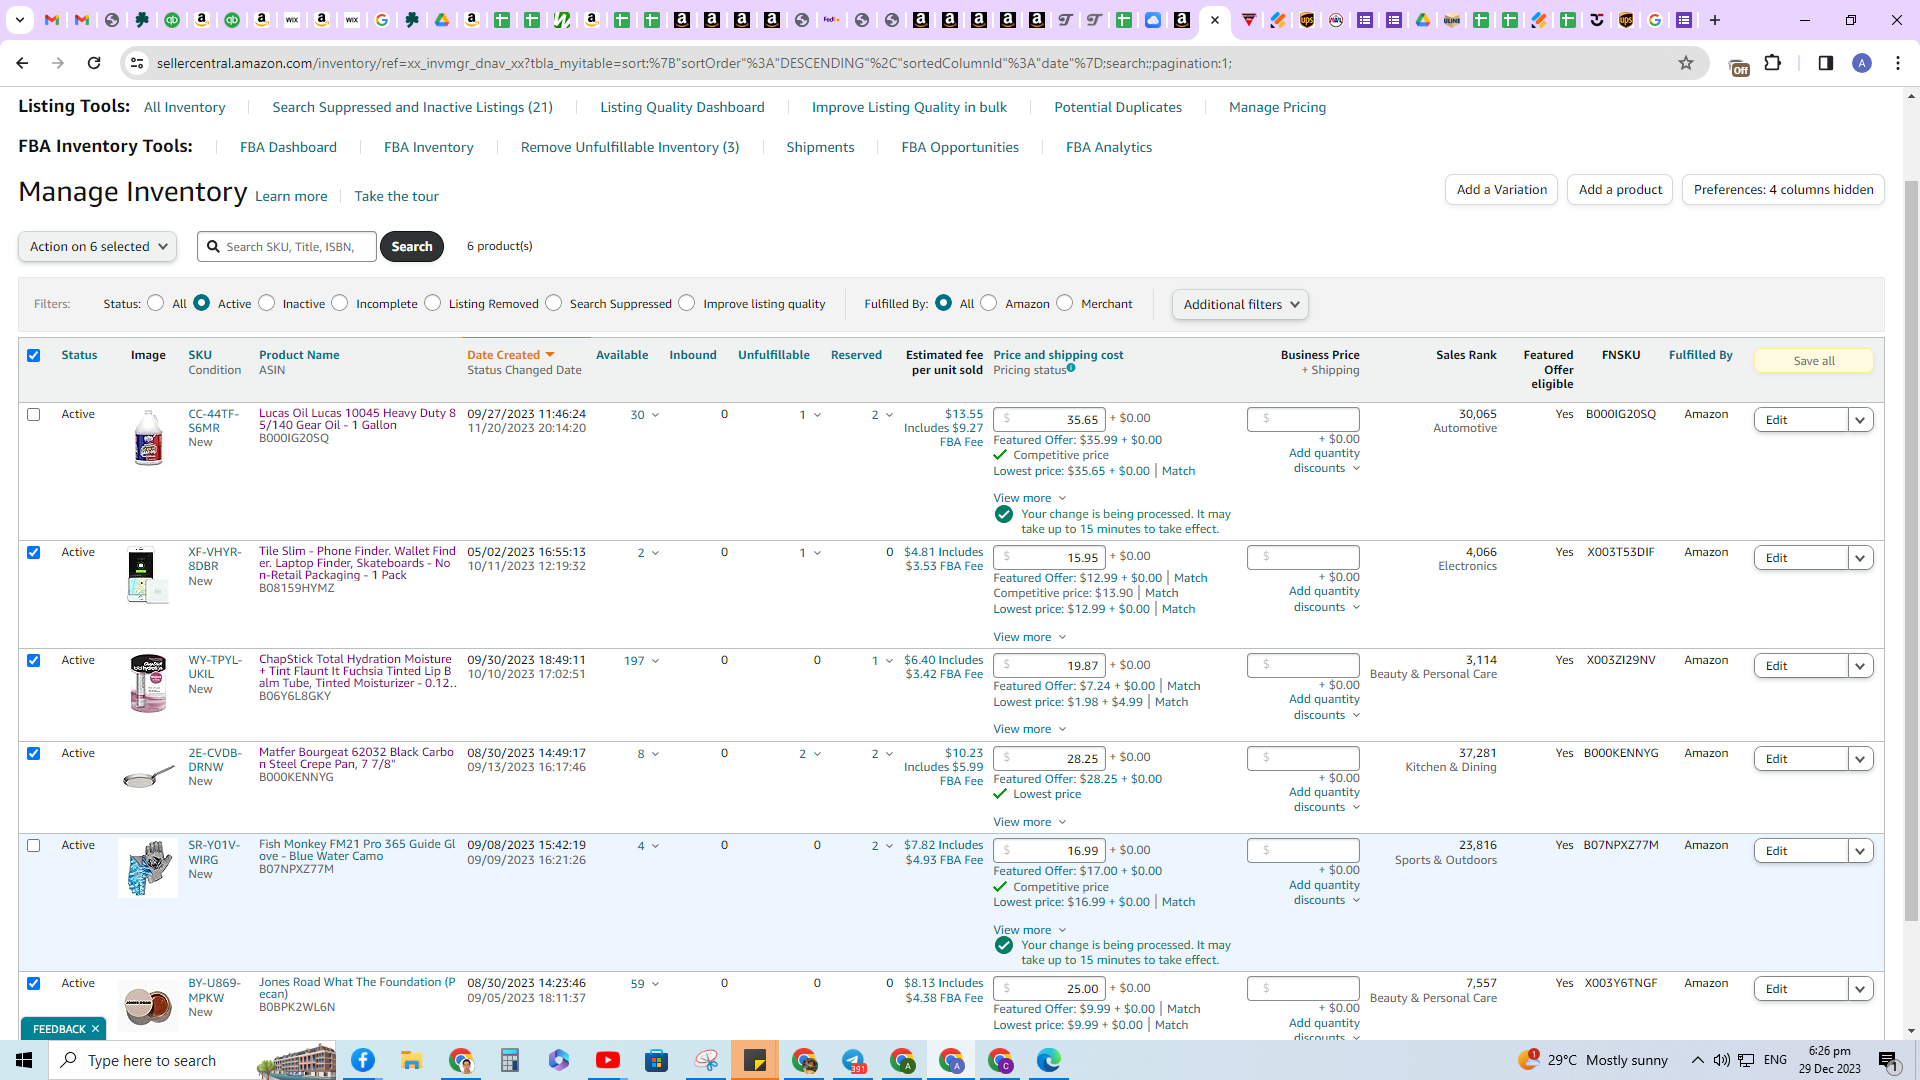Image resolution: width=1920 pixels, height=1080 pixels.
Task: Check the Fish Monkey product checkbox
Action: [x=34, y=845]
